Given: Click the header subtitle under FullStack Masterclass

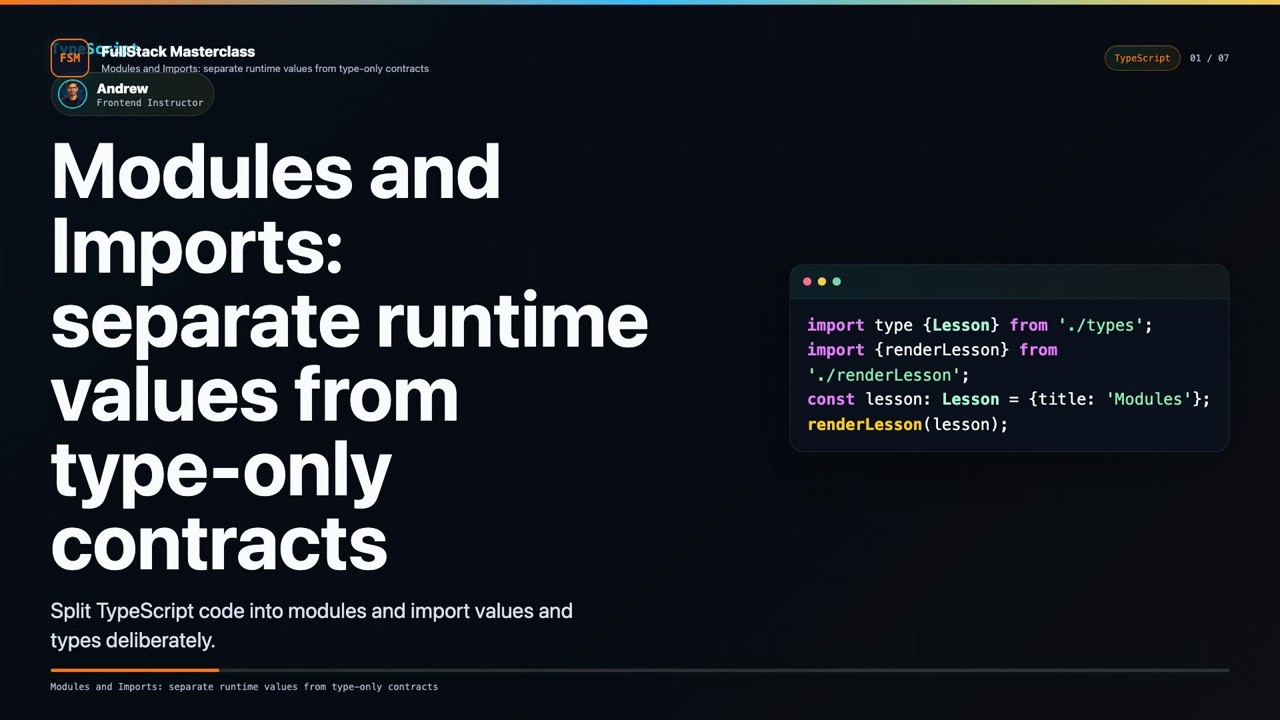Looking at the screenshot, I should click(265, 69).
